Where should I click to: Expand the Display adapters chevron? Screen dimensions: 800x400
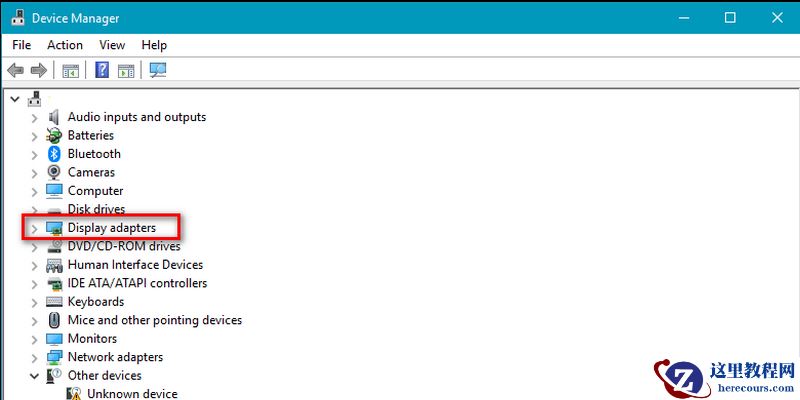click(34, 229)
